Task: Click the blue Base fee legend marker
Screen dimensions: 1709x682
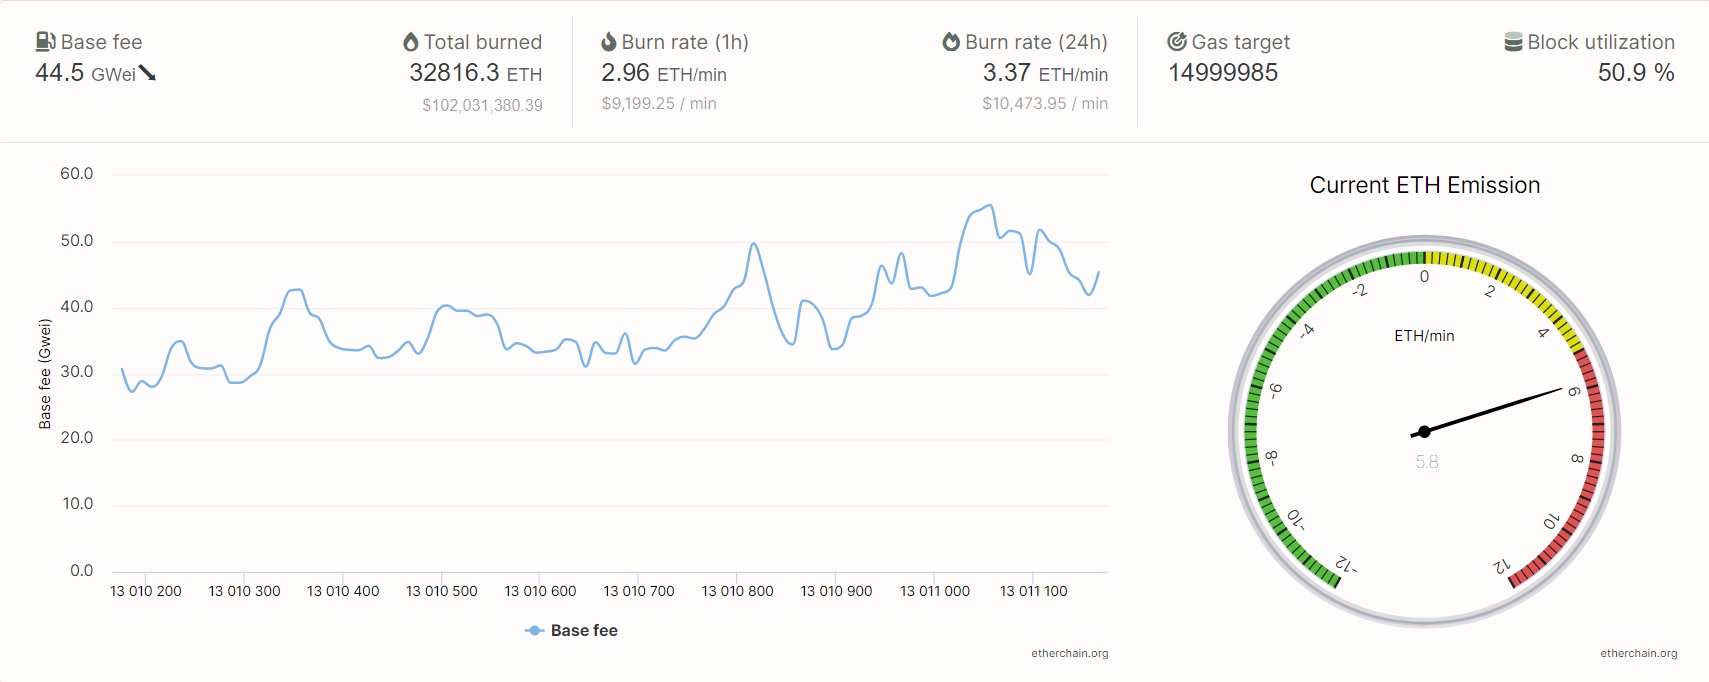Action: [534, 630]
